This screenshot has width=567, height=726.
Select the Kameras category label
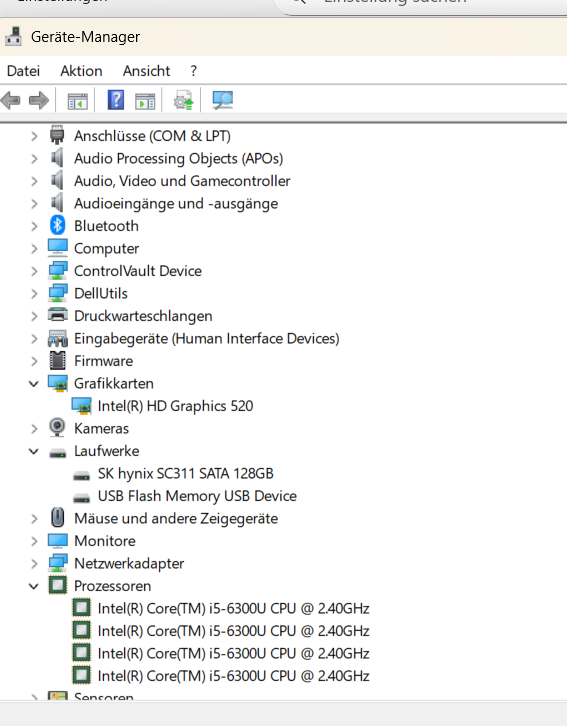101,429
